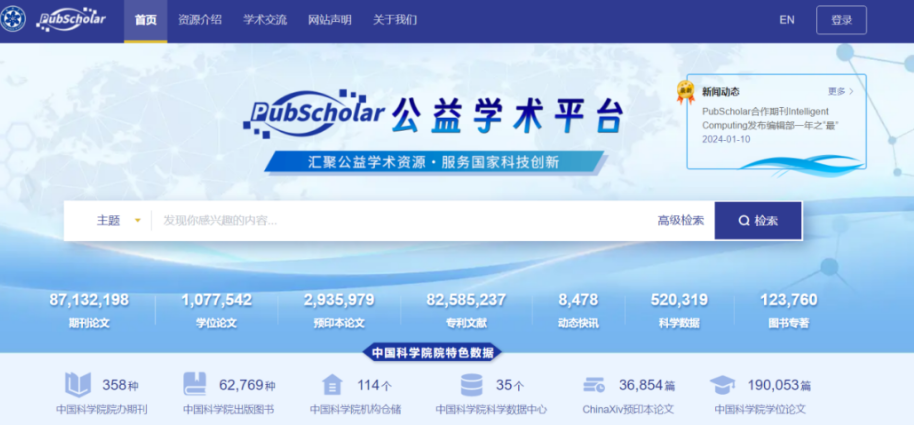Click the search input field 发现你感兴趣的内容

point(400,221)
